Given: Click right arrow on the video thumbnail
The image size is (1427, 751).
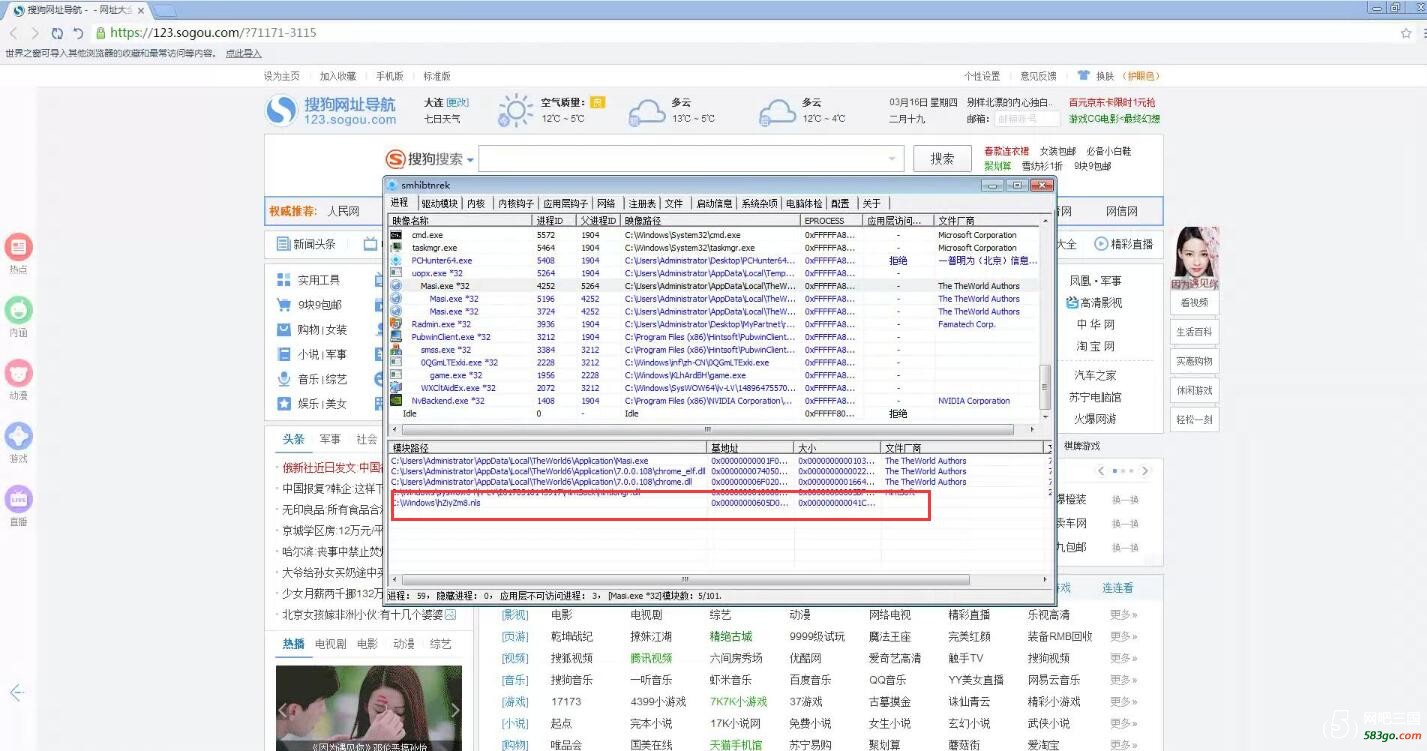Looking at the screenshot, I should (x=454, y=709).
